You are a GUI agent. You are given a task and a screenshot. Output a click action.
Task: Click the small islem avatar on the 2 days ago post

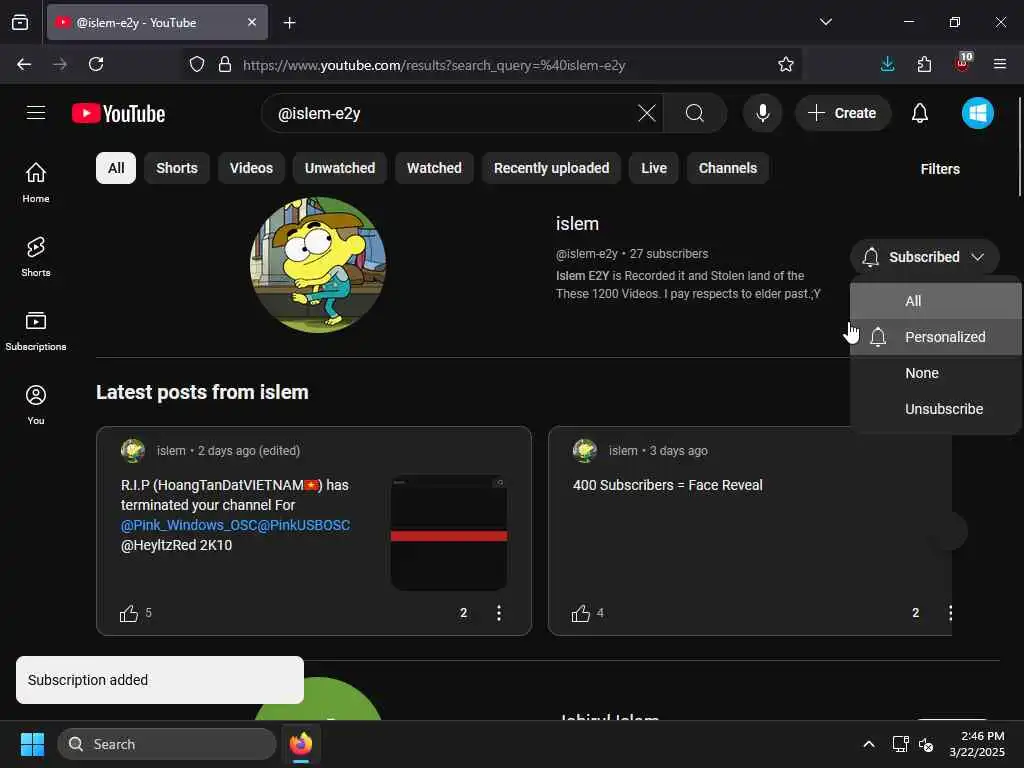pyautogui.click(x=133, y=451)
